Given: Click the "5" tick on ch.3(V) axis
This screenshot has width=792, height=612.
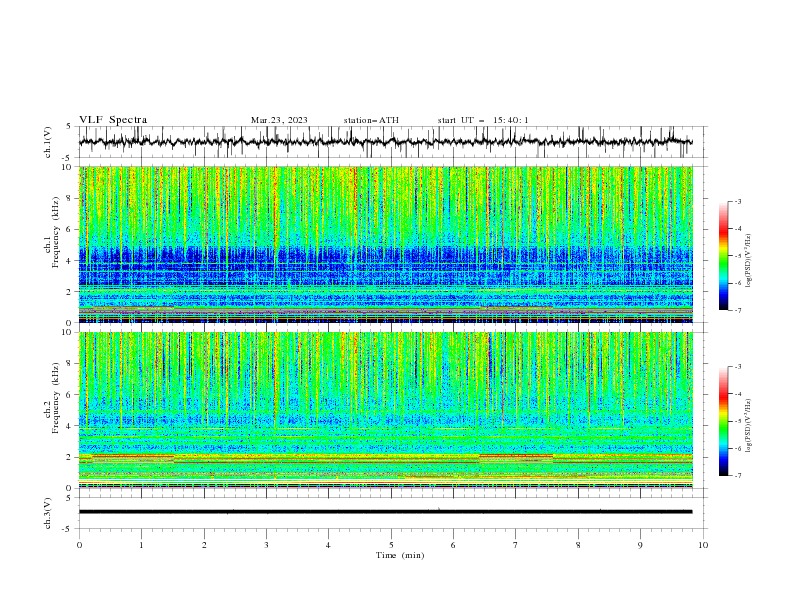Looking at the screenshot, I should [x=69, y=498].
